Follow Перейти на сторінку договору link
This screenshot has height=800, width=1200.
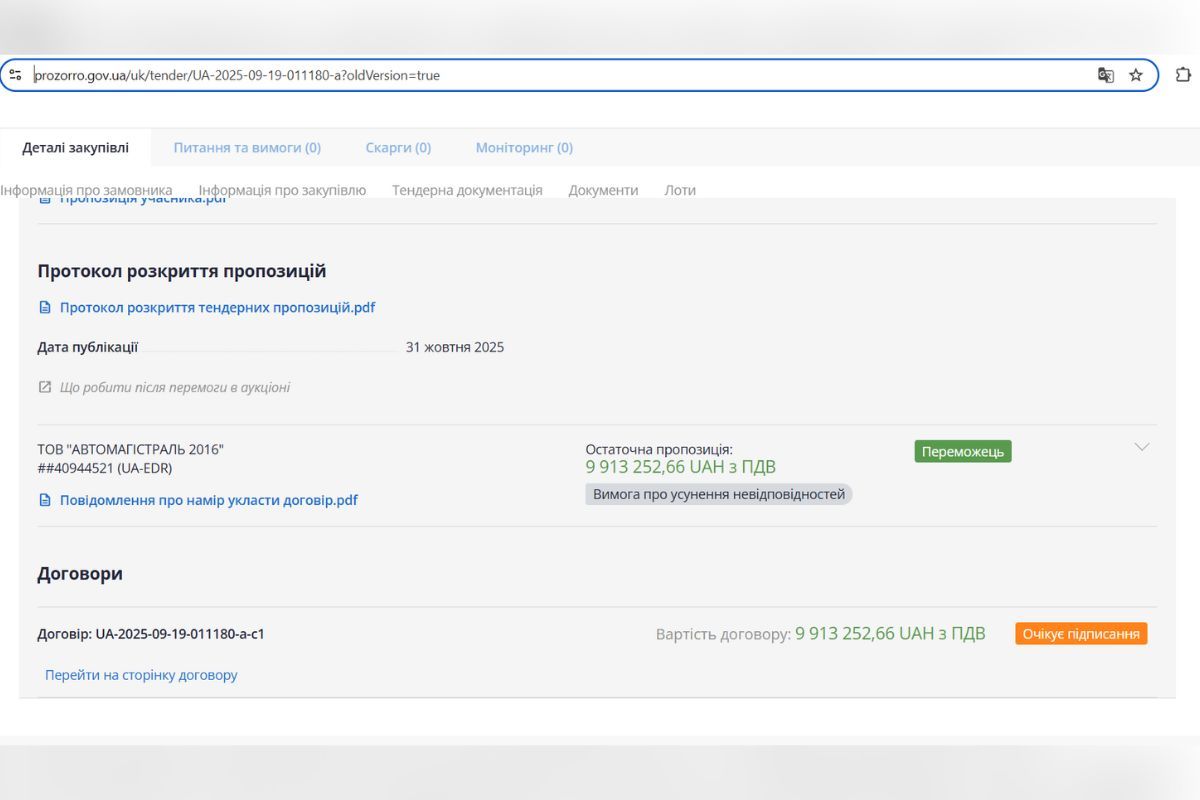(x=141, y=675)
